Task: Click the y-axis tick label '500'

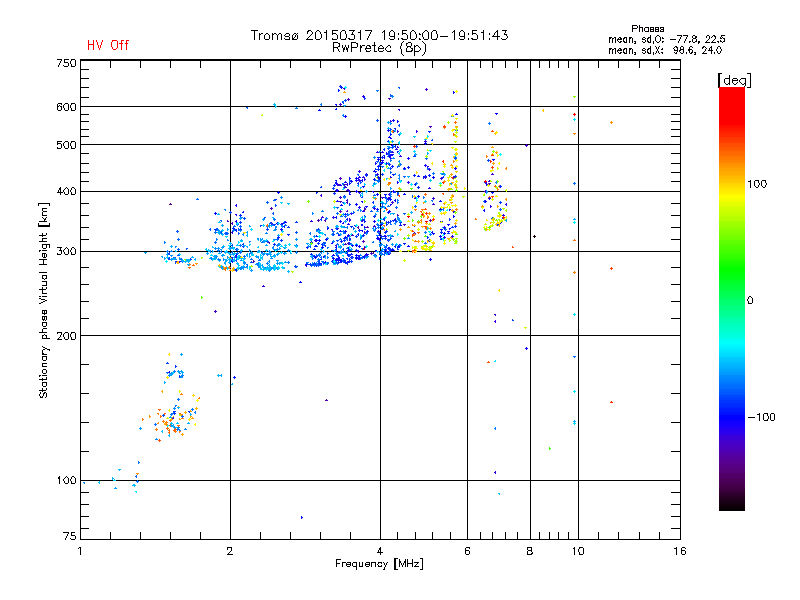Action: click(66, 145)
